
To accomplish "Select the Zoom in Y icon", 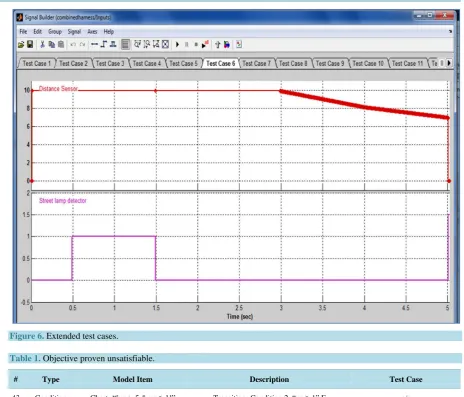I will coord(147,44).
